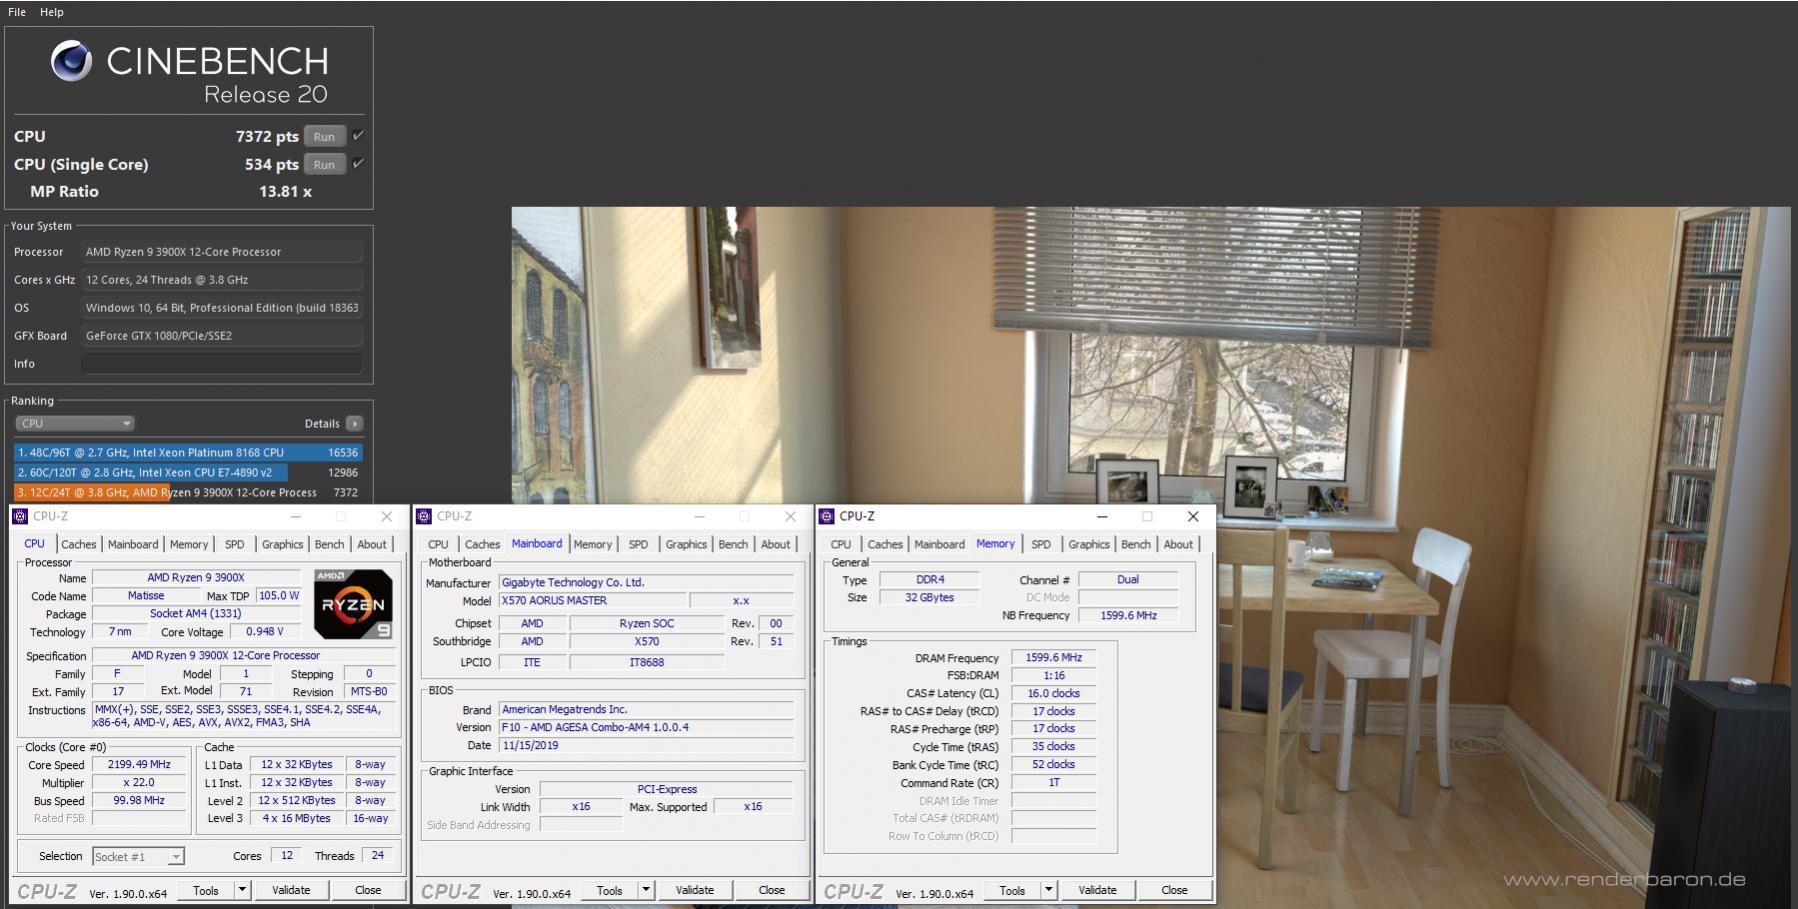
Task: Run the multi-core CPU benchmark
Action: click(x=324, y=136)
